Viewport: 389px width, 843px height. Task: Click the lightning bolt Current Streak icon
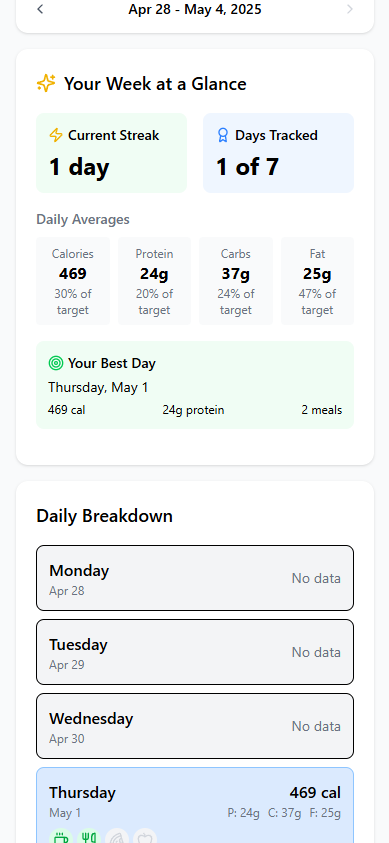tap(56, 135)
